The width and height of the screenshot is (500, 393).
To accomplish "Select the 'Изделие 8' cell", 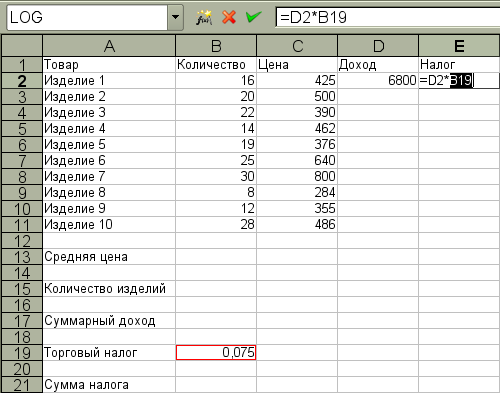I will [109, 193].
